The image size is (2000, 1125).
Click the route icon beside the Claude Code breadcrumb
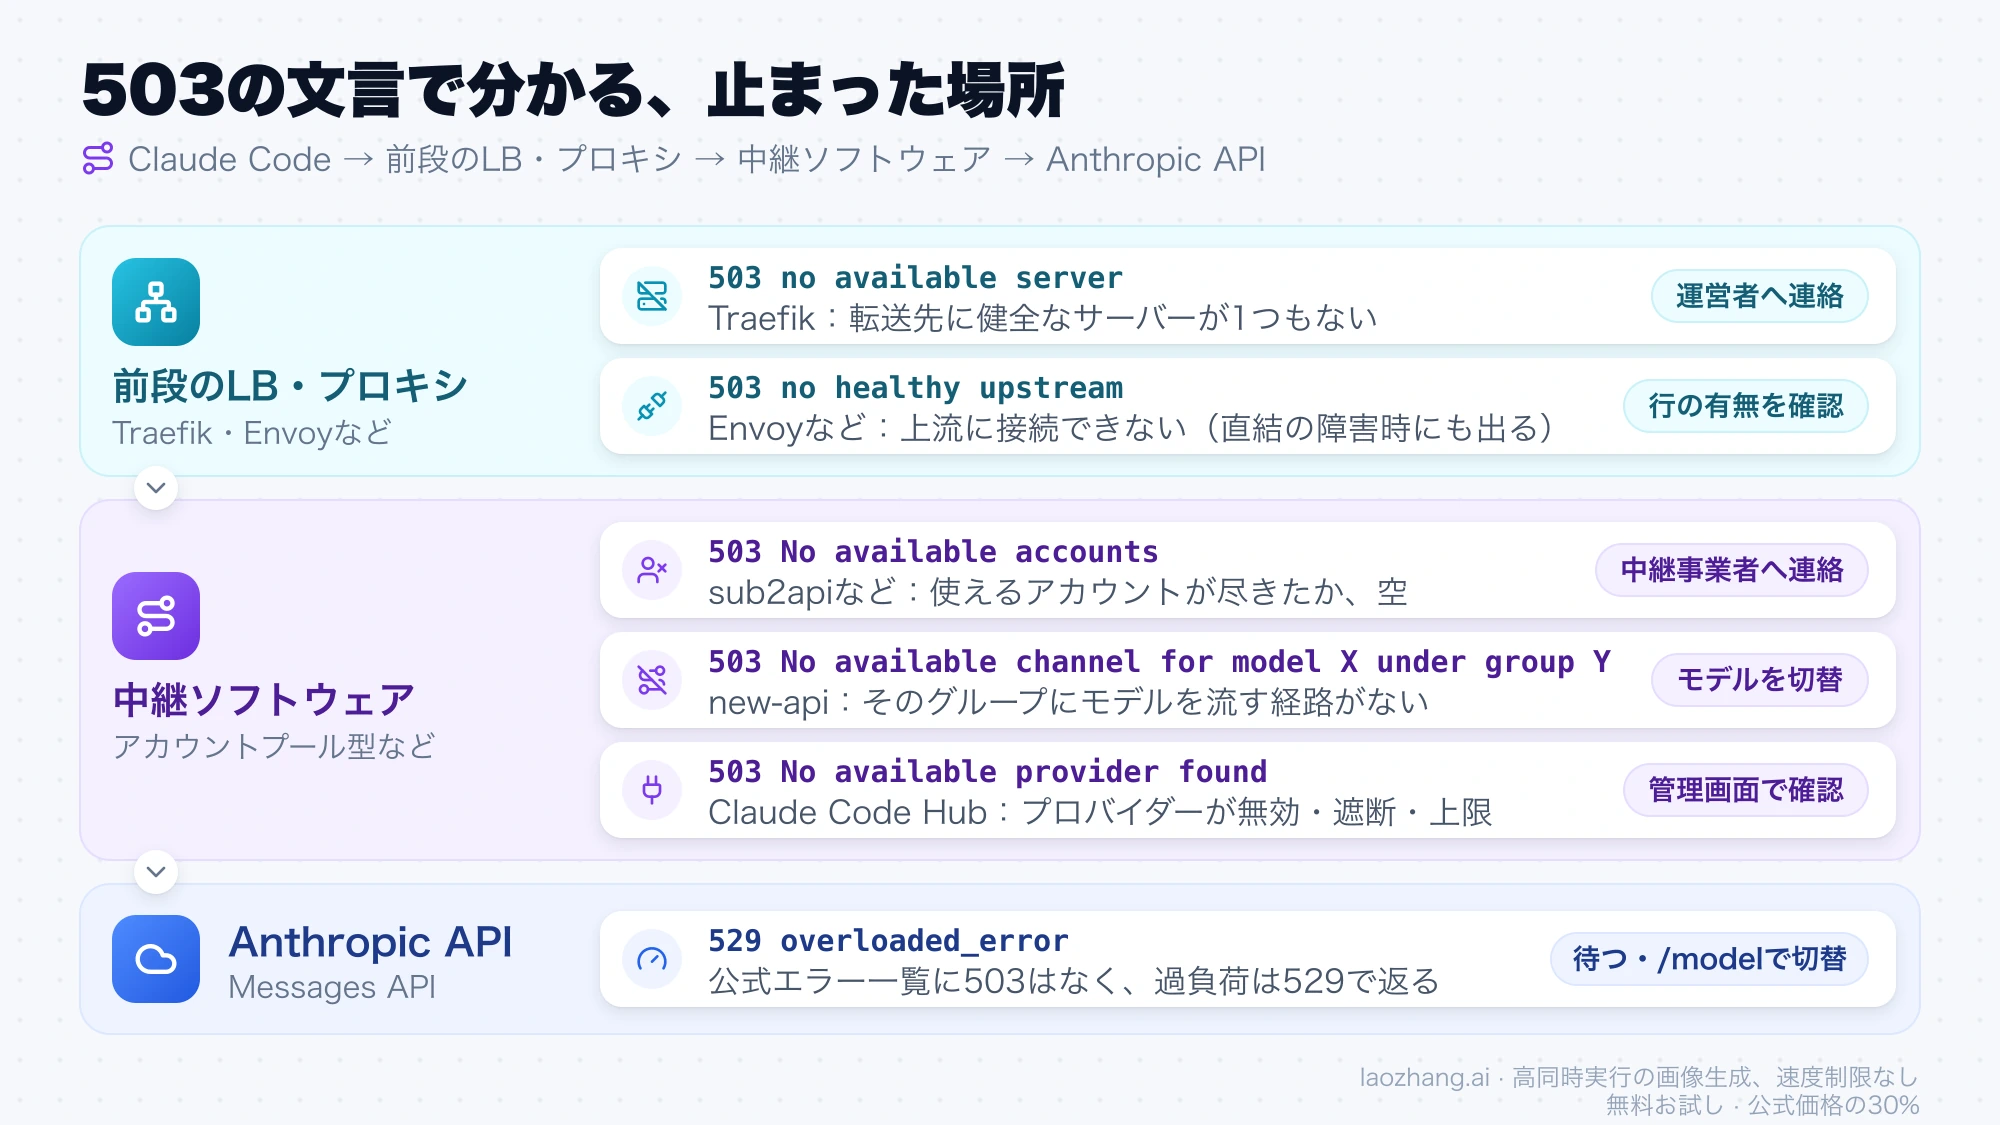98,159
